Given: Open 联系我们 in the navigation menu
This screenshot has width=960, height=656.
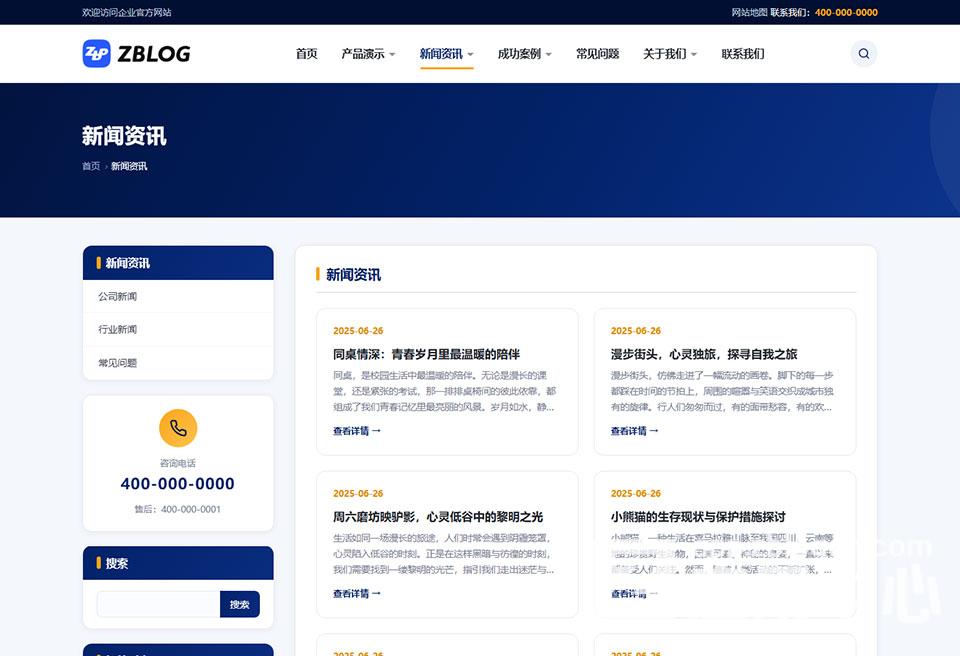Looking at the screenshot, I should pos(743,54).
